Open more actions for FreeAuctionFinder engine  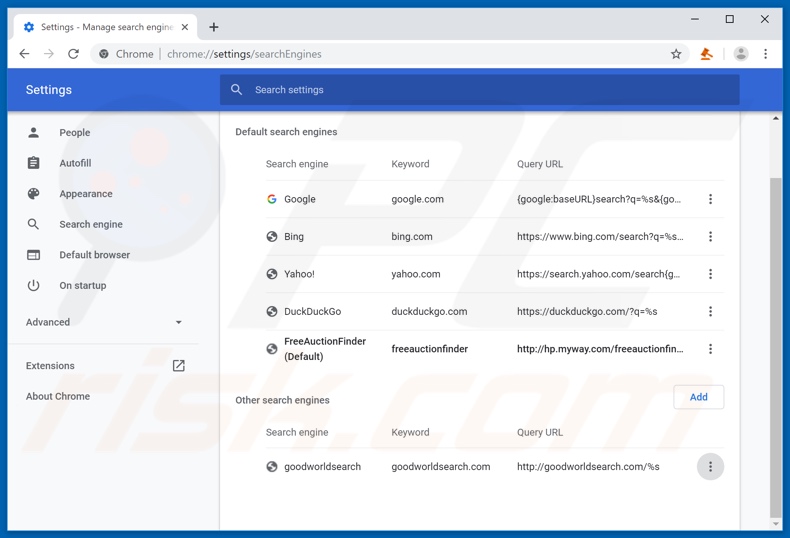pyautogui.click(x=710, y=349)
